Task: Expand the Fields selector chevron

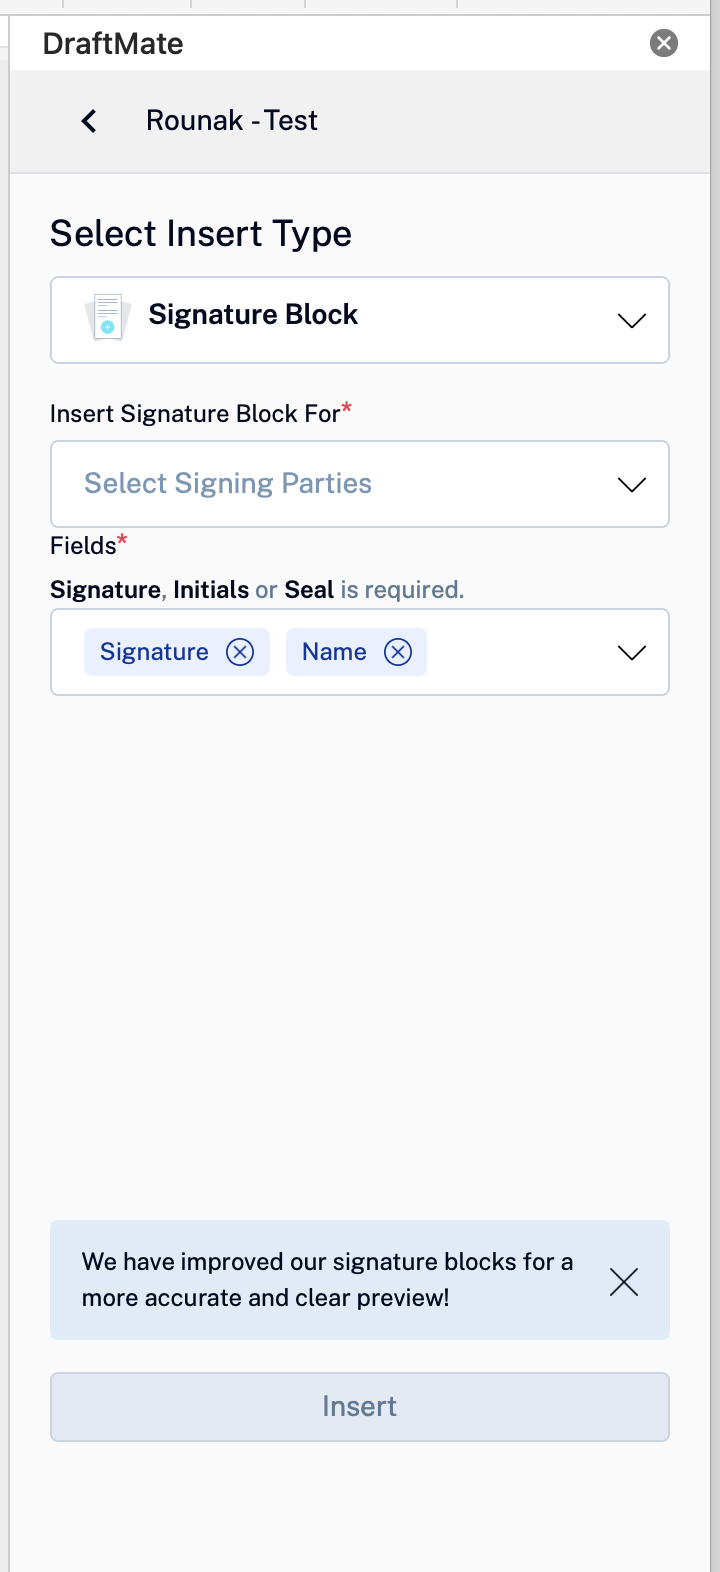Action: point(632,653)
